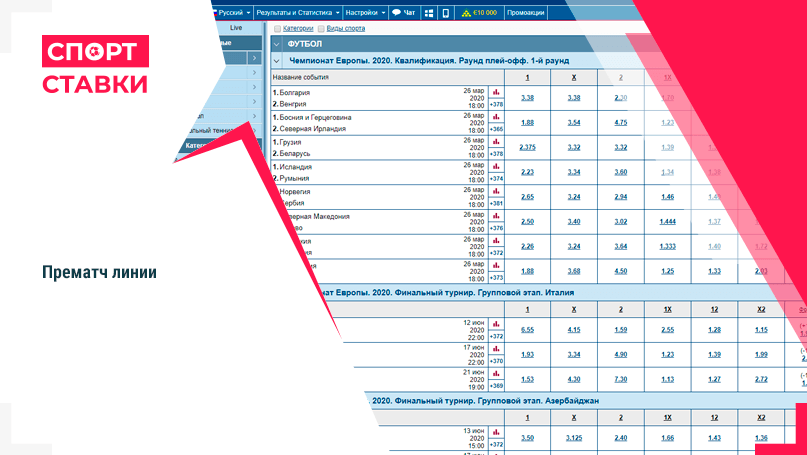807x455 pixels.
Task: Pick odds 6.55 in the 12 июн row
Action: pos(528,330)
